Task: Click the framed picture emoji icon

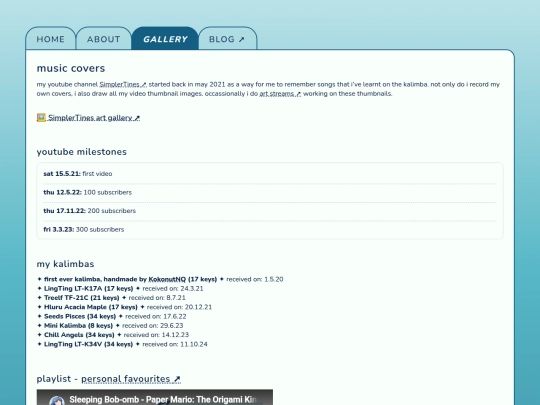Action: point(41,118)
